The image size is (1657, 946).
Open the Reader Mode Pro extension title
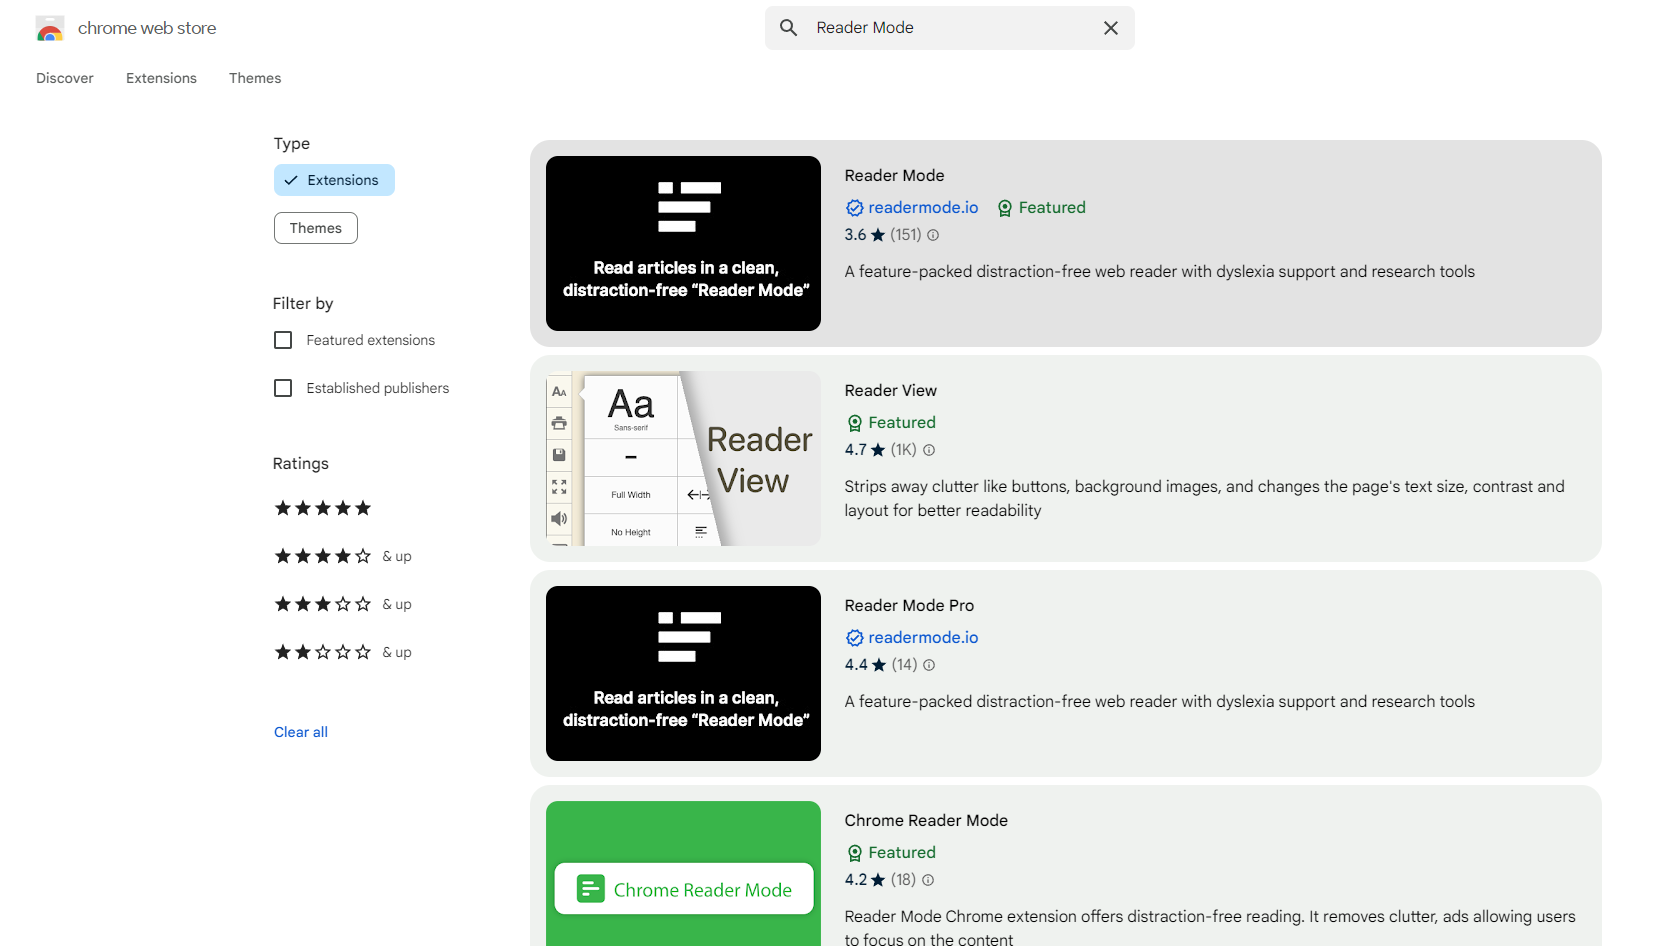point(909,605)
